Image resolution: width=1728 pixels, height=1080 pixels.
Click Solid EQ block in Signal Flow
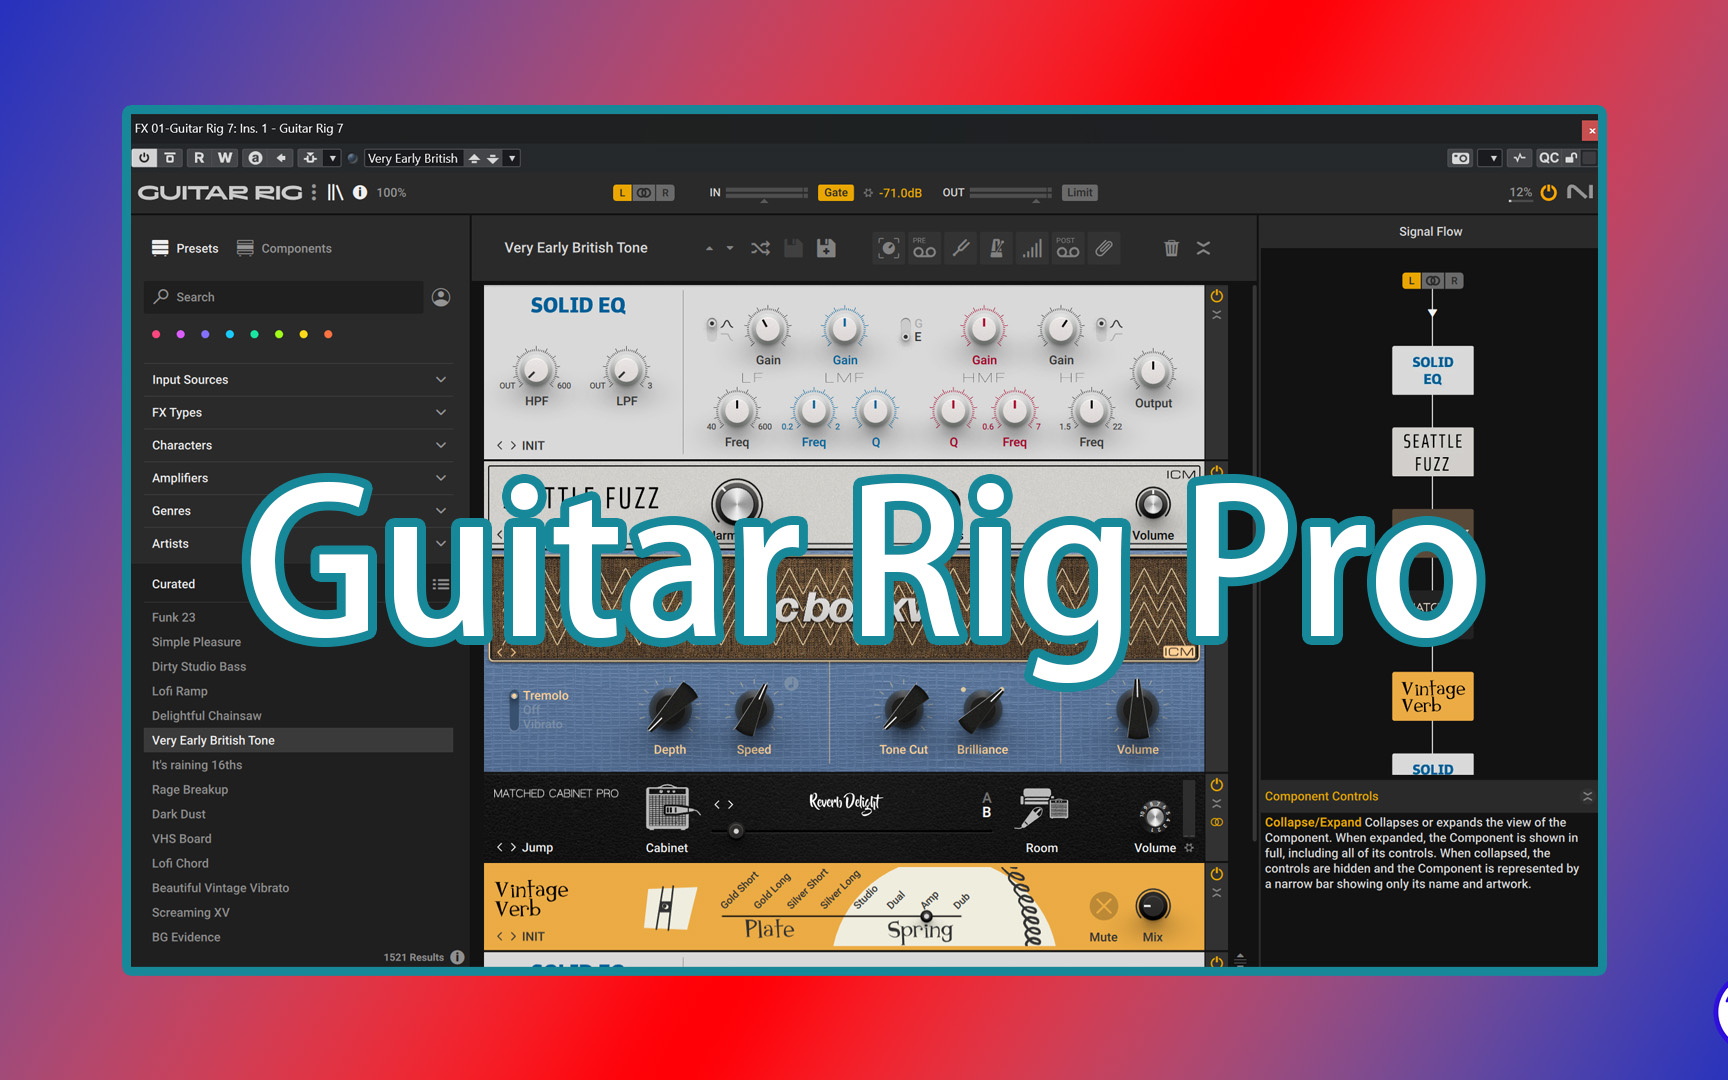click(1433, 370)
